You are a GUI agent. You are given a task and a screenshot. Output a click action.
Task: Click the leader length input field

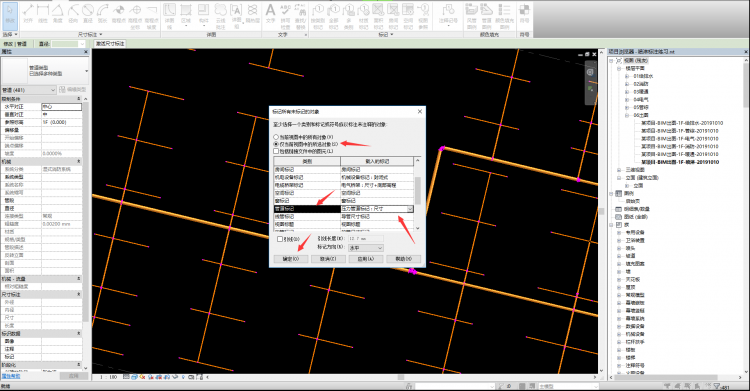click(365, 238)
